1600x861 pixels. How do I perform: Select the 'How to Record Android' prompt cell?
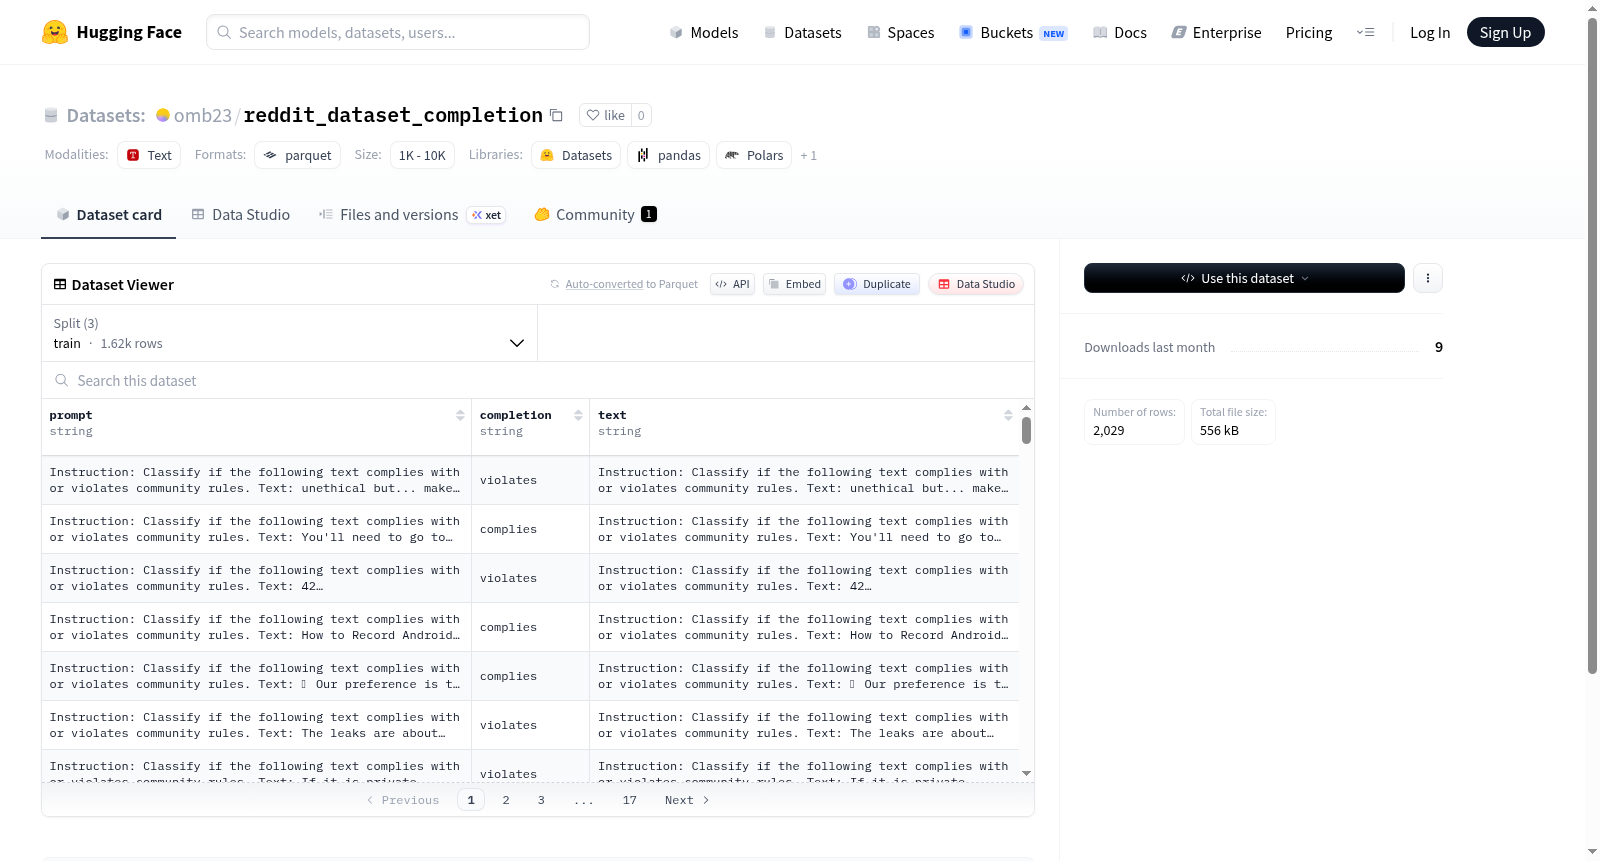pyautogui.click(x=256, y=627)
